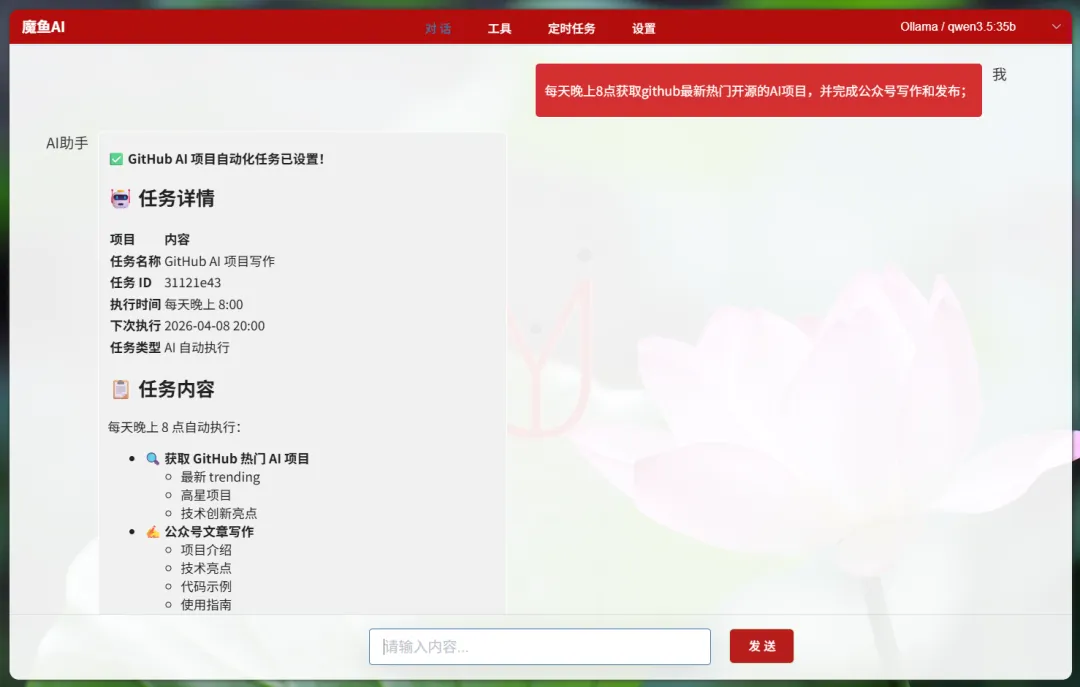Click the 执行时间 row label
The height and width of the screenshot is (687, 1080).
pyautogui.click(x=135, y=305)
